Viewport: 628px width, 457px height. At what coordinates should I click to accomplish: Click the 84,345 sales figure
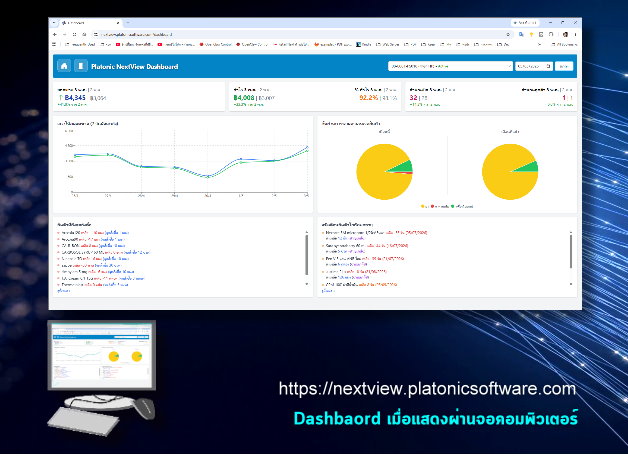click(x=74, y=97)
